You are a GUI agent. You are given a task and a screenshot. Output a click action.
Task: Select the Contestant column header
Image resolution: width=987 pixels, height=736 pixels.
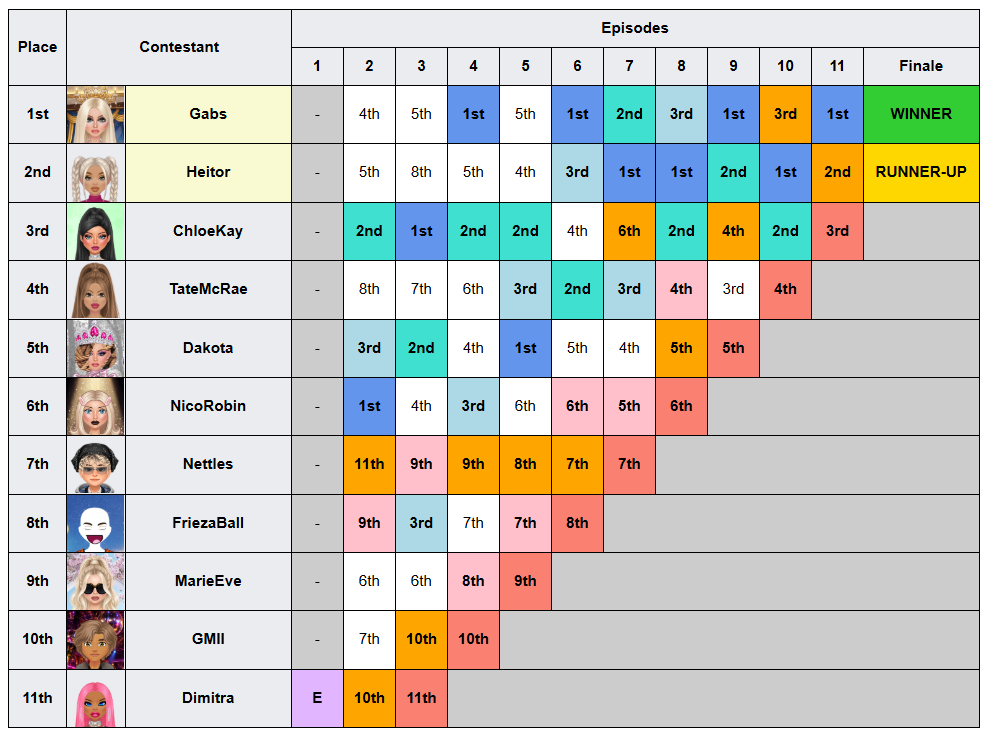[x=179, y=47]
